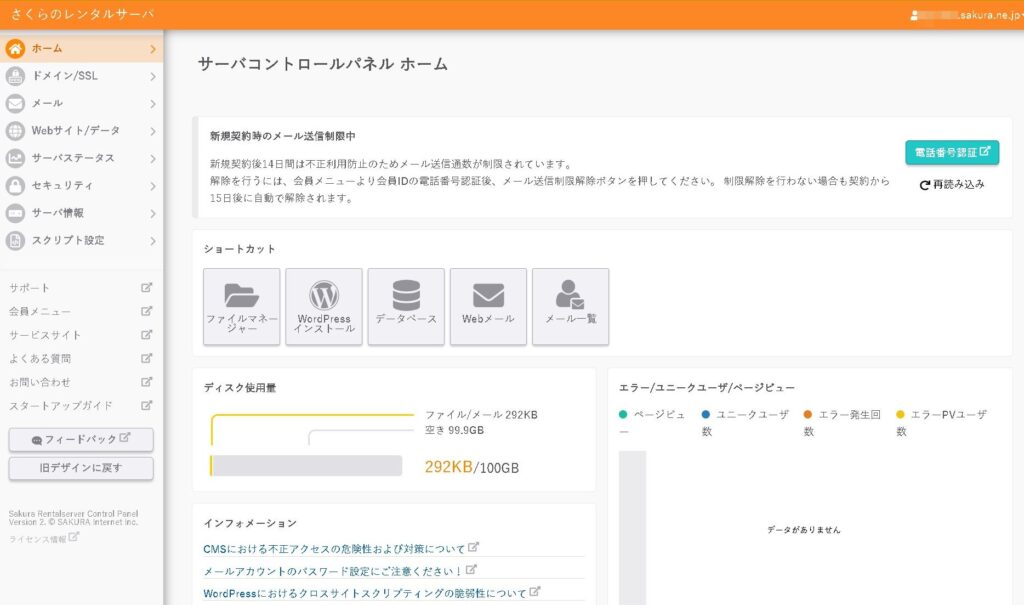Expand the ドメイン/SSL menu chevron

click(x=153, y=76)
